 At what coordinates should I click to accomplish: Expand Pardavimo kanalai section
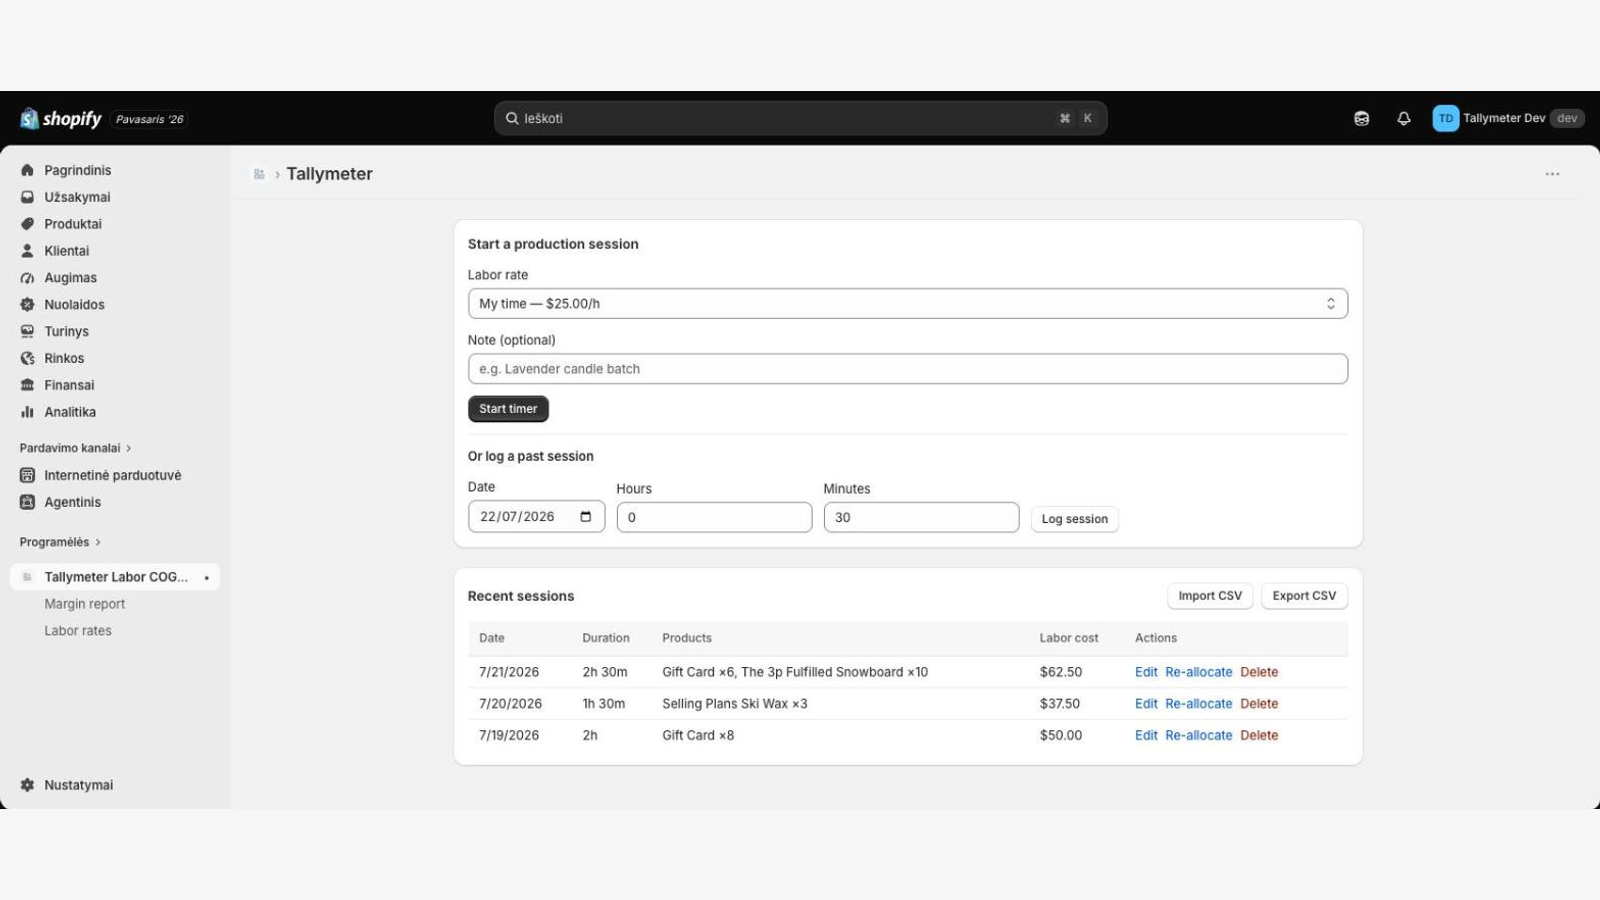pyautogui.click(x=75, y=448)
